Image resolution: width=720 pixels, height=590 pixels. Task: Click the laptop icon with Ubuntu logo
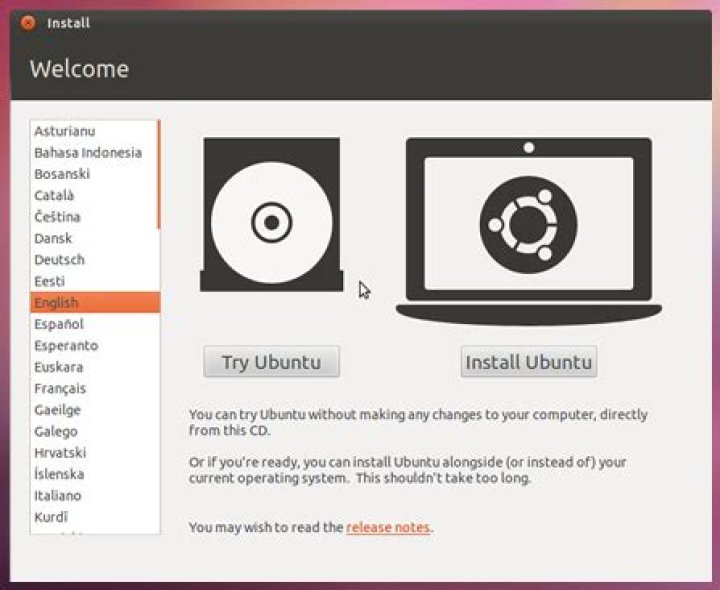click(x=529, y=231)
